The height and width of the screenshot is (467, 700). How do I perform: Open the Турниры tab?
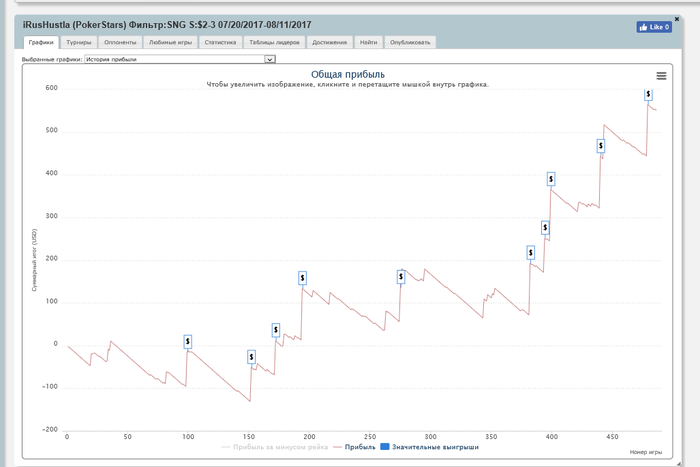tap(79, 42)
